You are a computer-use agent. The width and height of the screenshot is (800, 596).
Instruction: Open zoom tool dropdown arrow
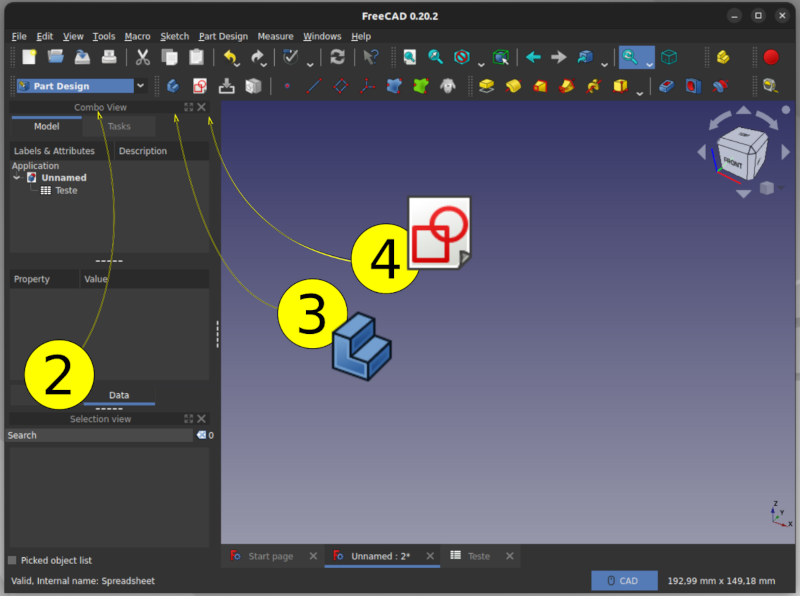pos(649,64)
